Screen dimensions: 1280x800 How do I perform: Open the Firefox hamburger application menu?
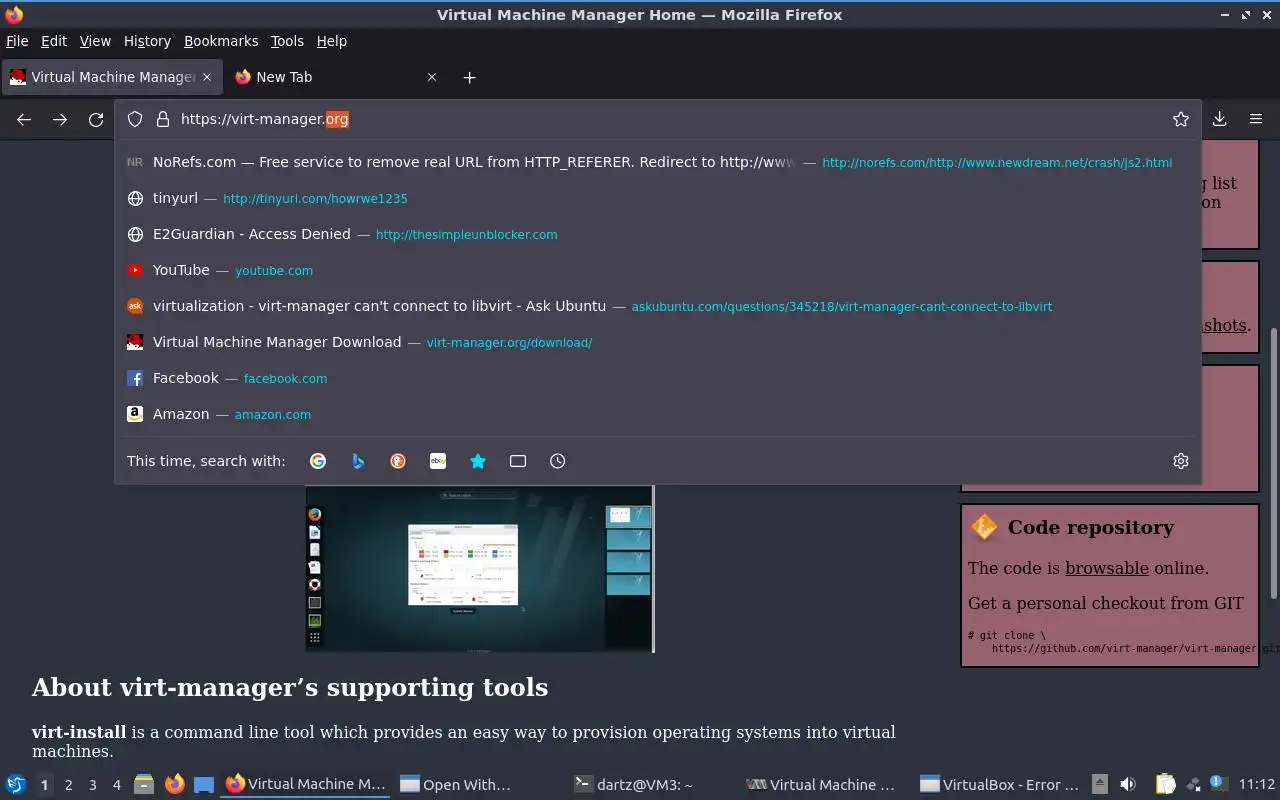pyautogui.click(x=1256, y=119)
